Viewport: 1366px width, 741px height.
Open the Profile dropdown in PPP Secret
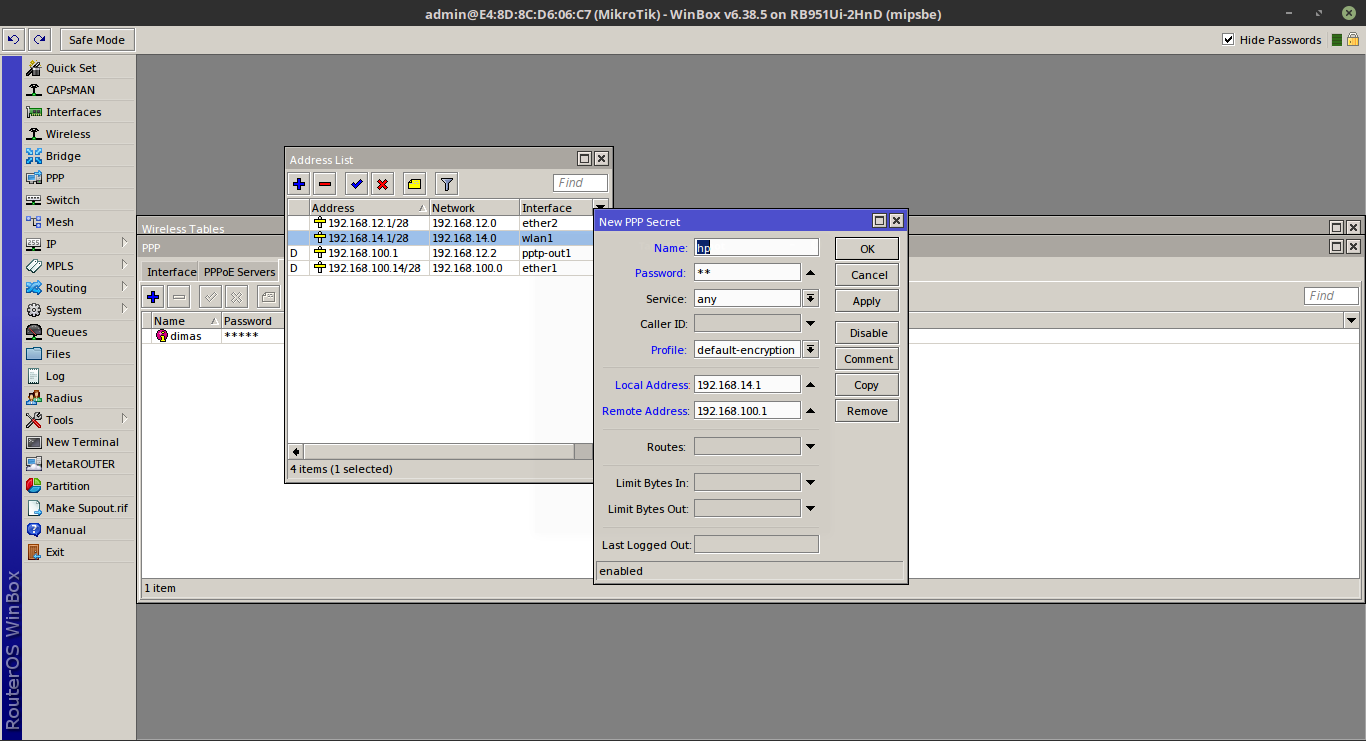(x=810, y=350)
